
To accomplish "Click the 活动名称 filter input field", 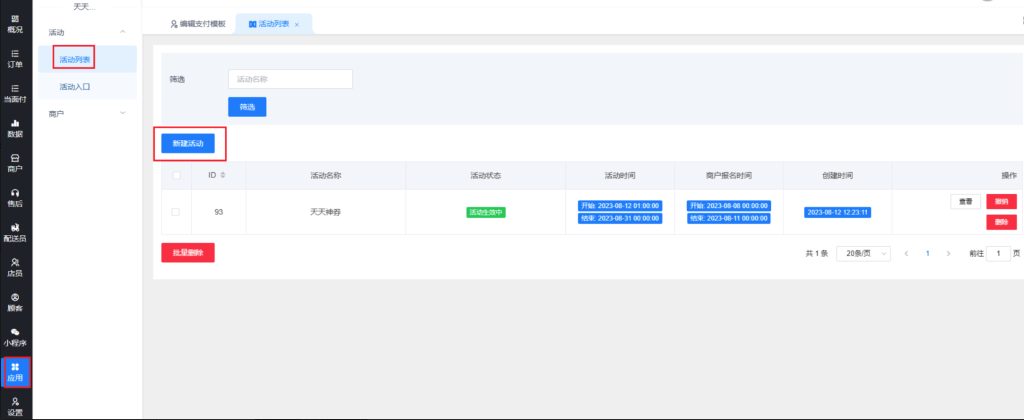I will 290,79.
